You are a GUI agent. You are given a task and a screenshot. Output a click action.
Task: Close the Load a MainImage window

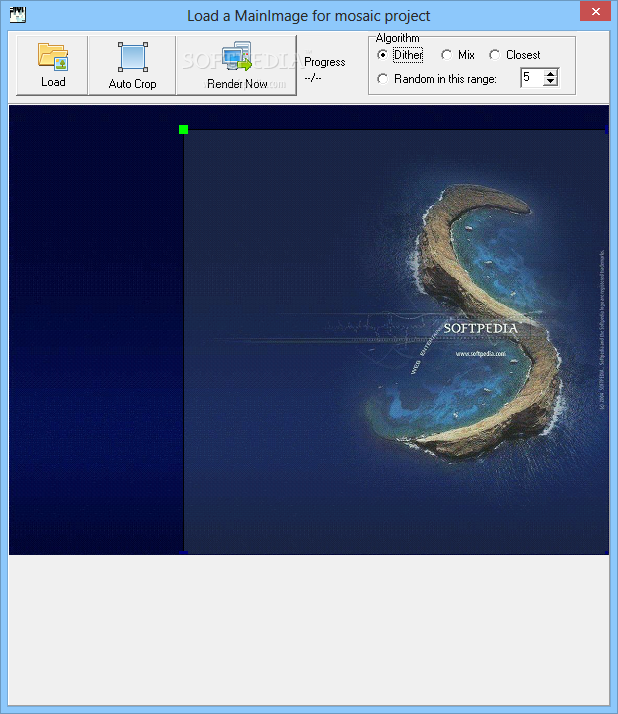pos(595,11)
